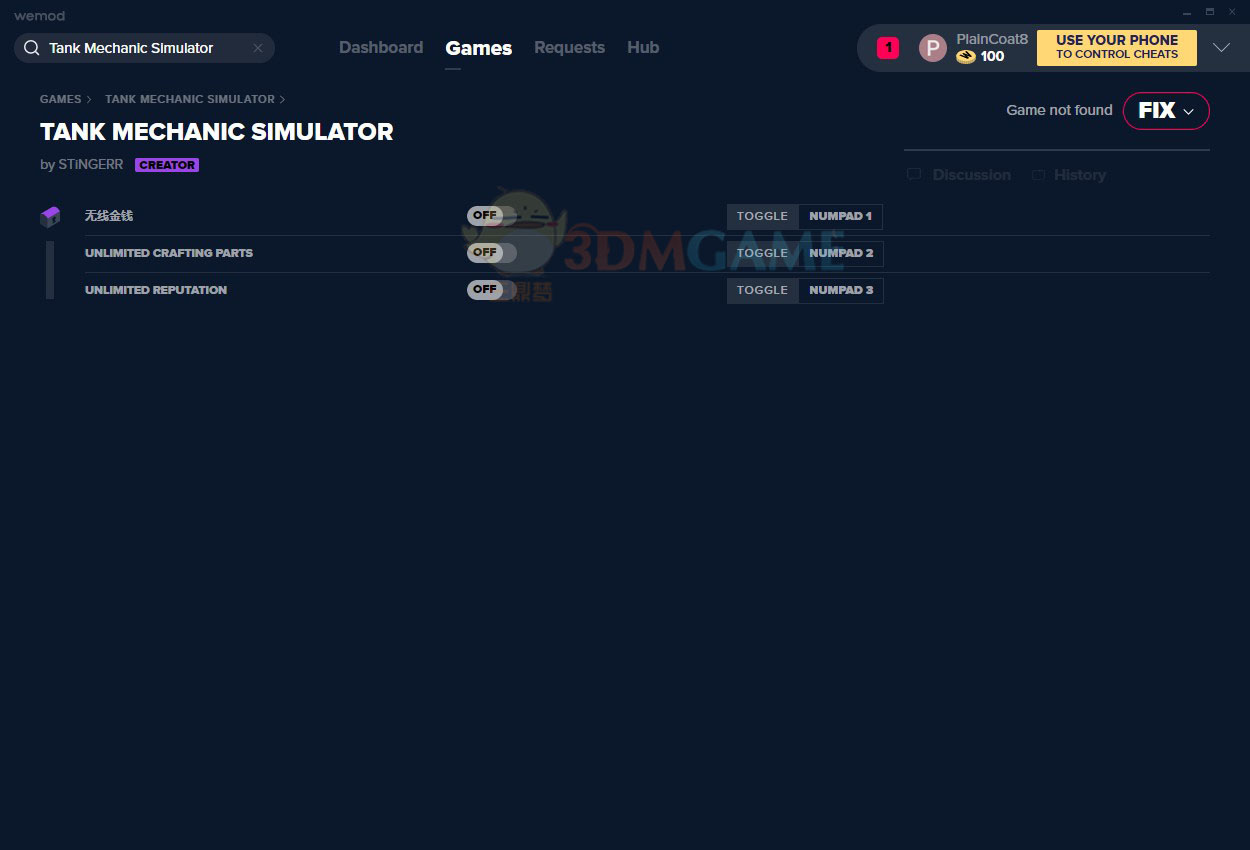The width and height of the screenshot is (1250, 850).
Task: Switch on Unlimited Reputation toggle
Action: 491,290
